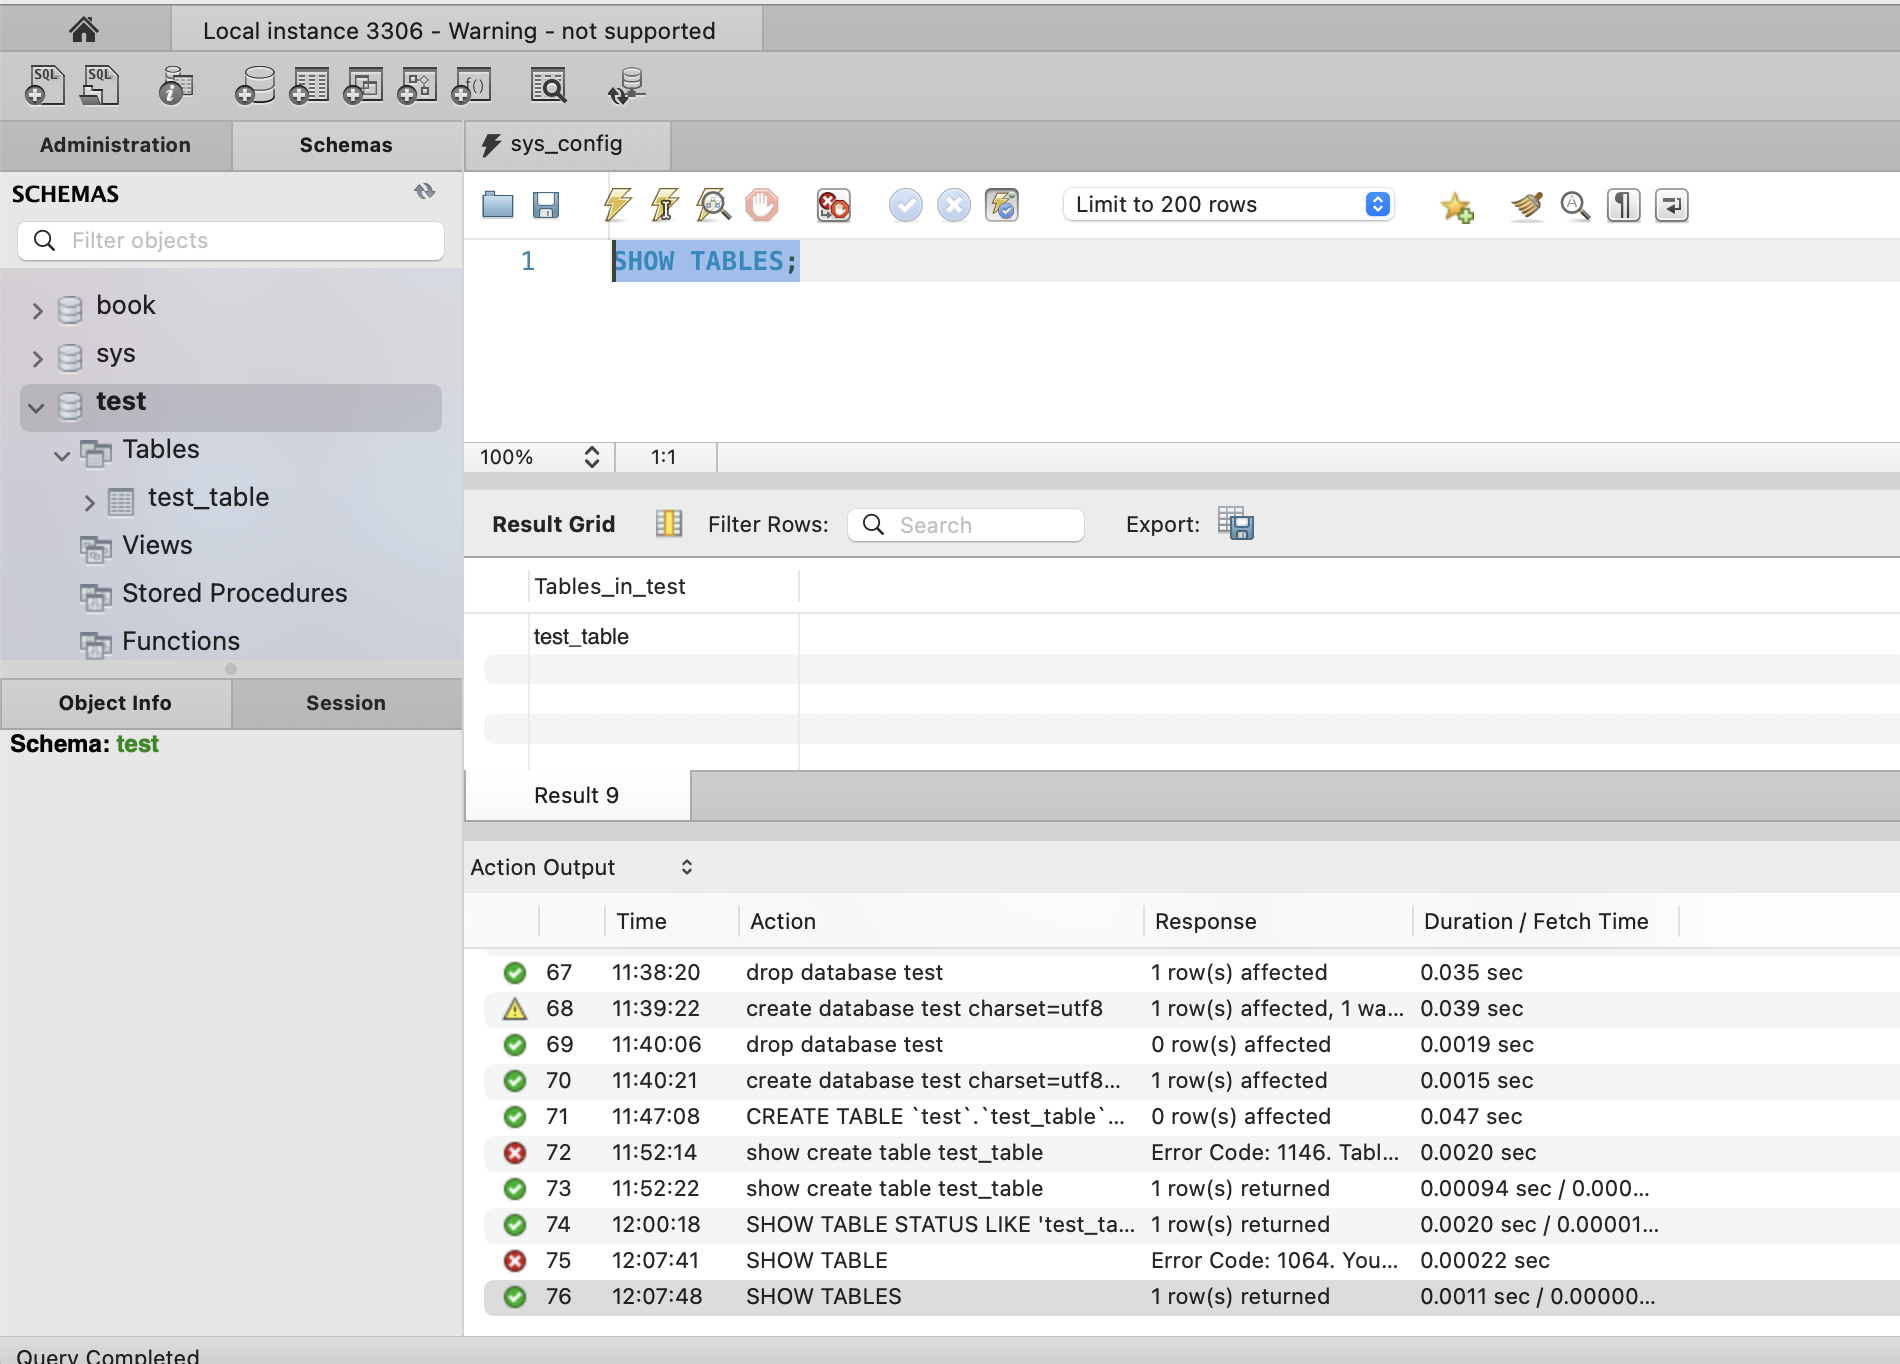Click the create new schema icon
This screenshot has width=1900, height=1364.
click(255, 86)
